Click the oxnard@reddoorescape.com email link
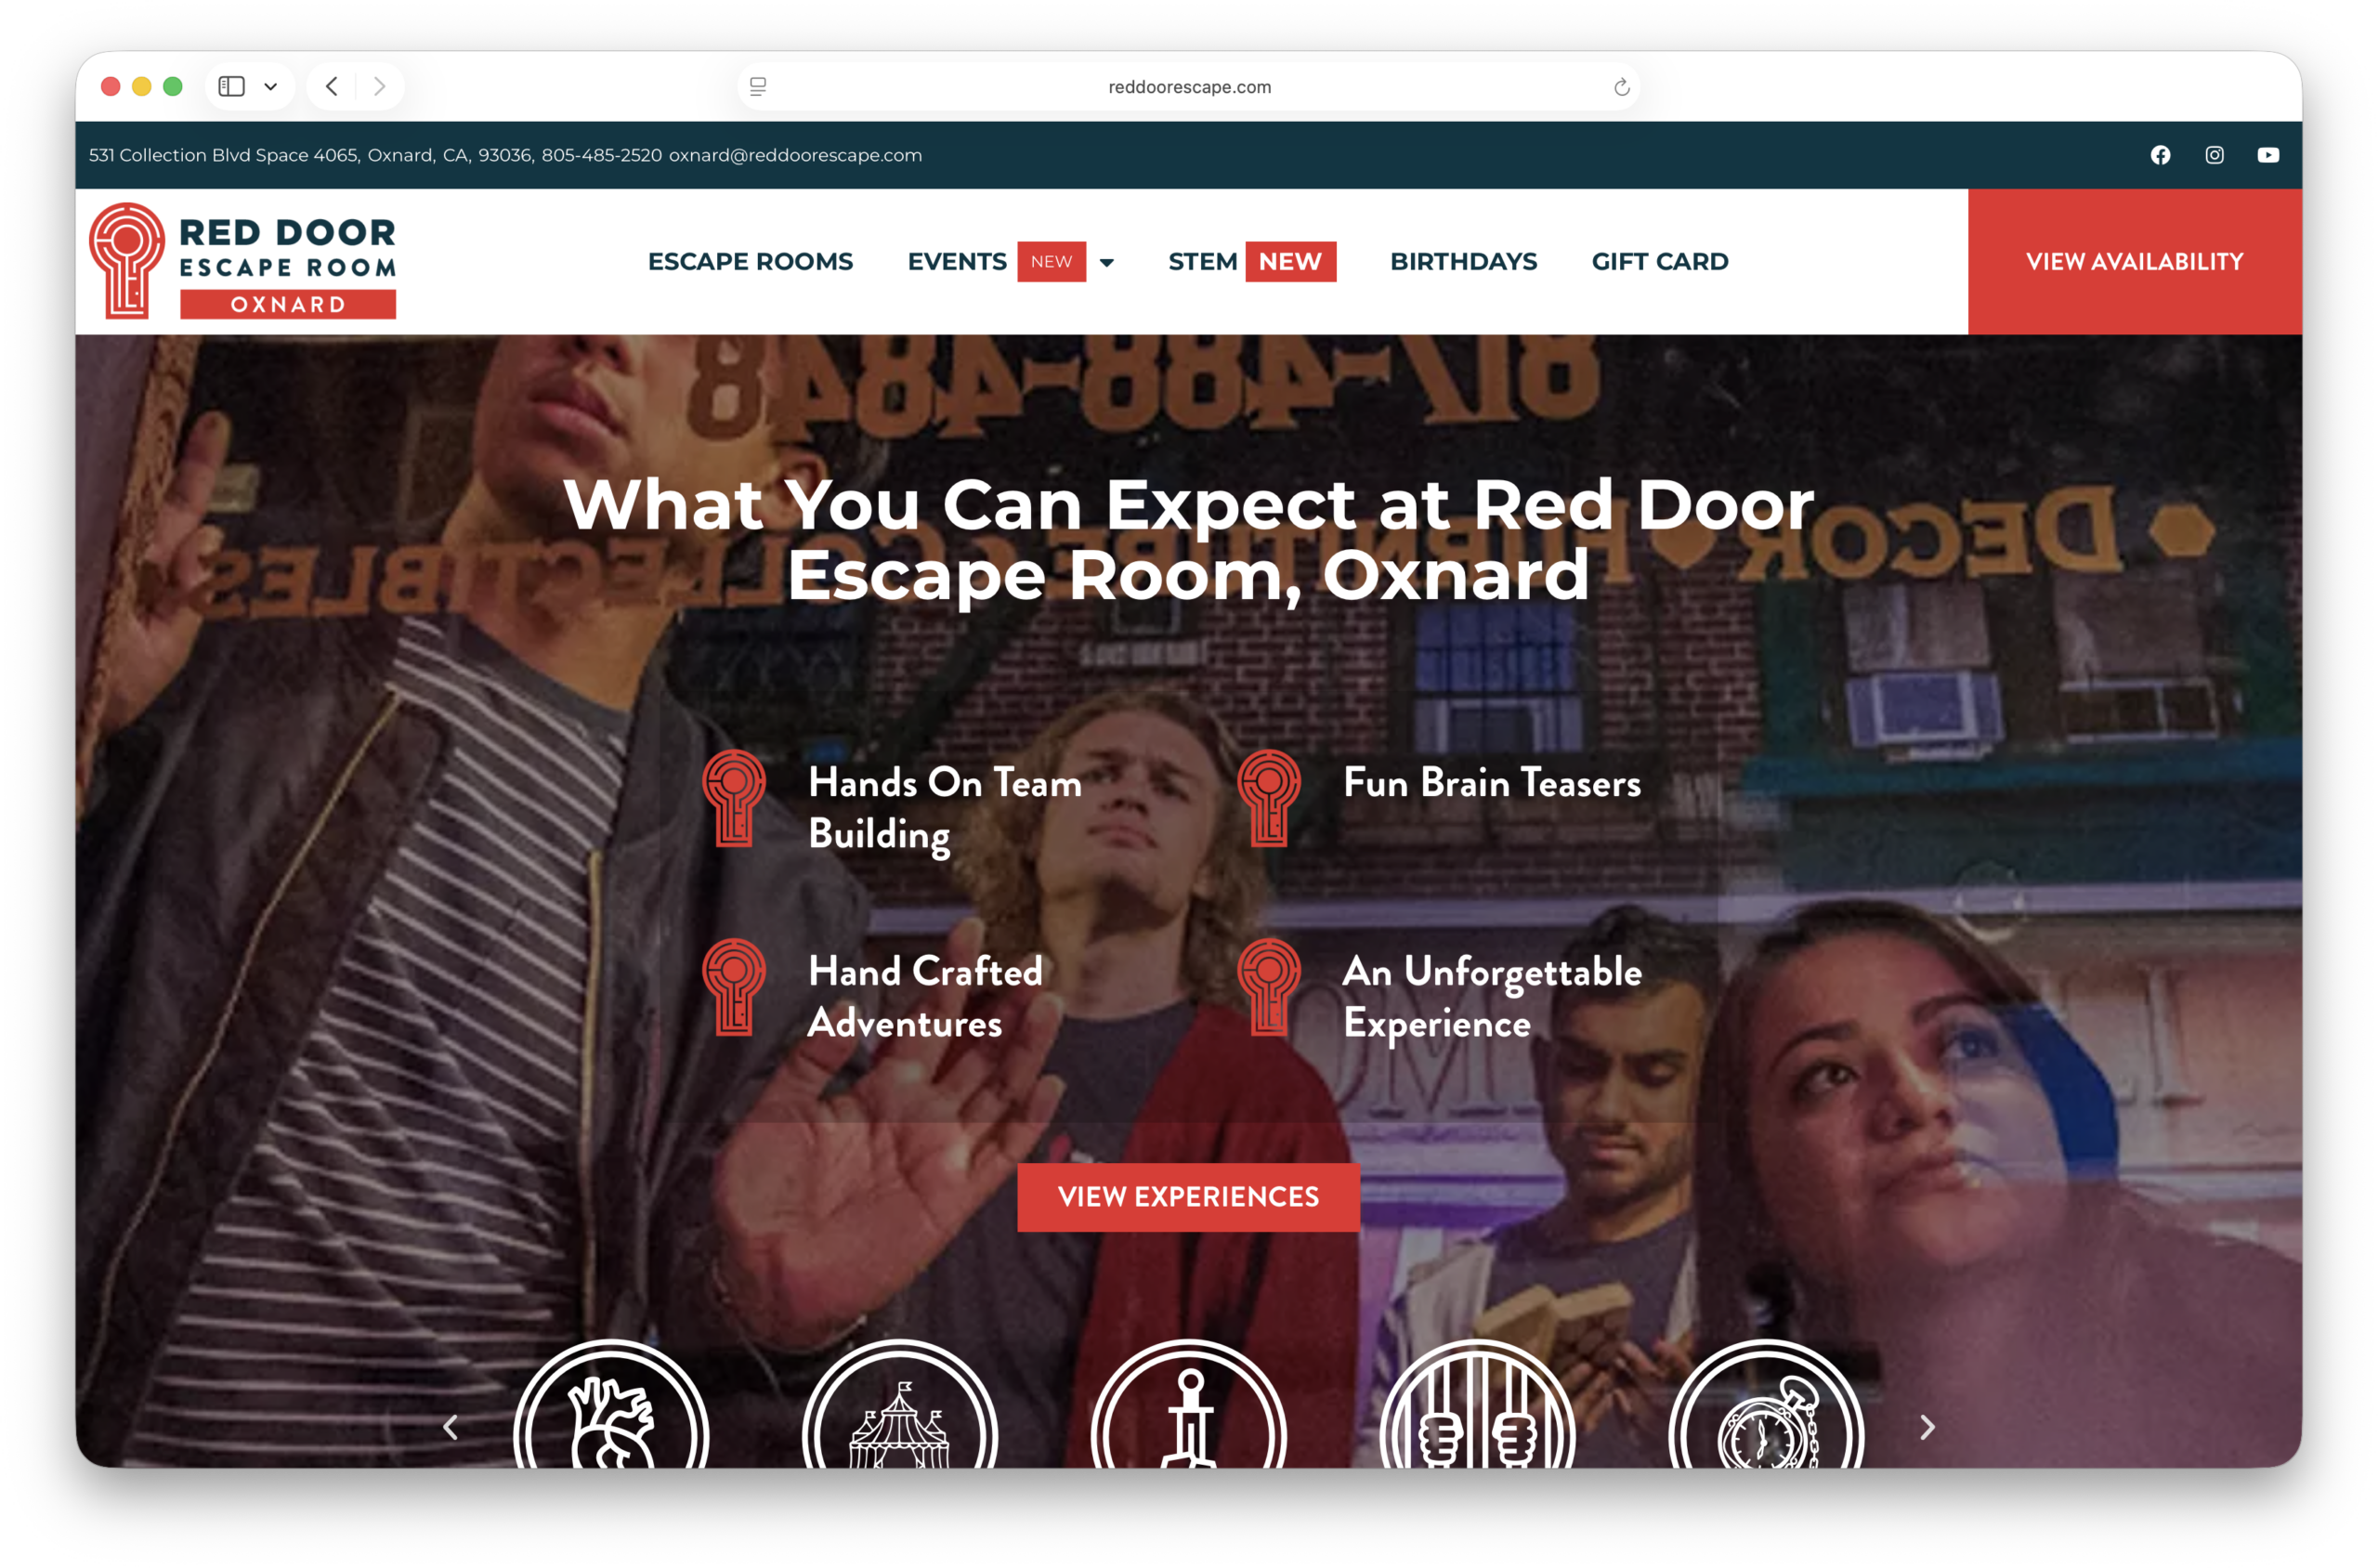2378x1568 pixels. tap(795, 155)
